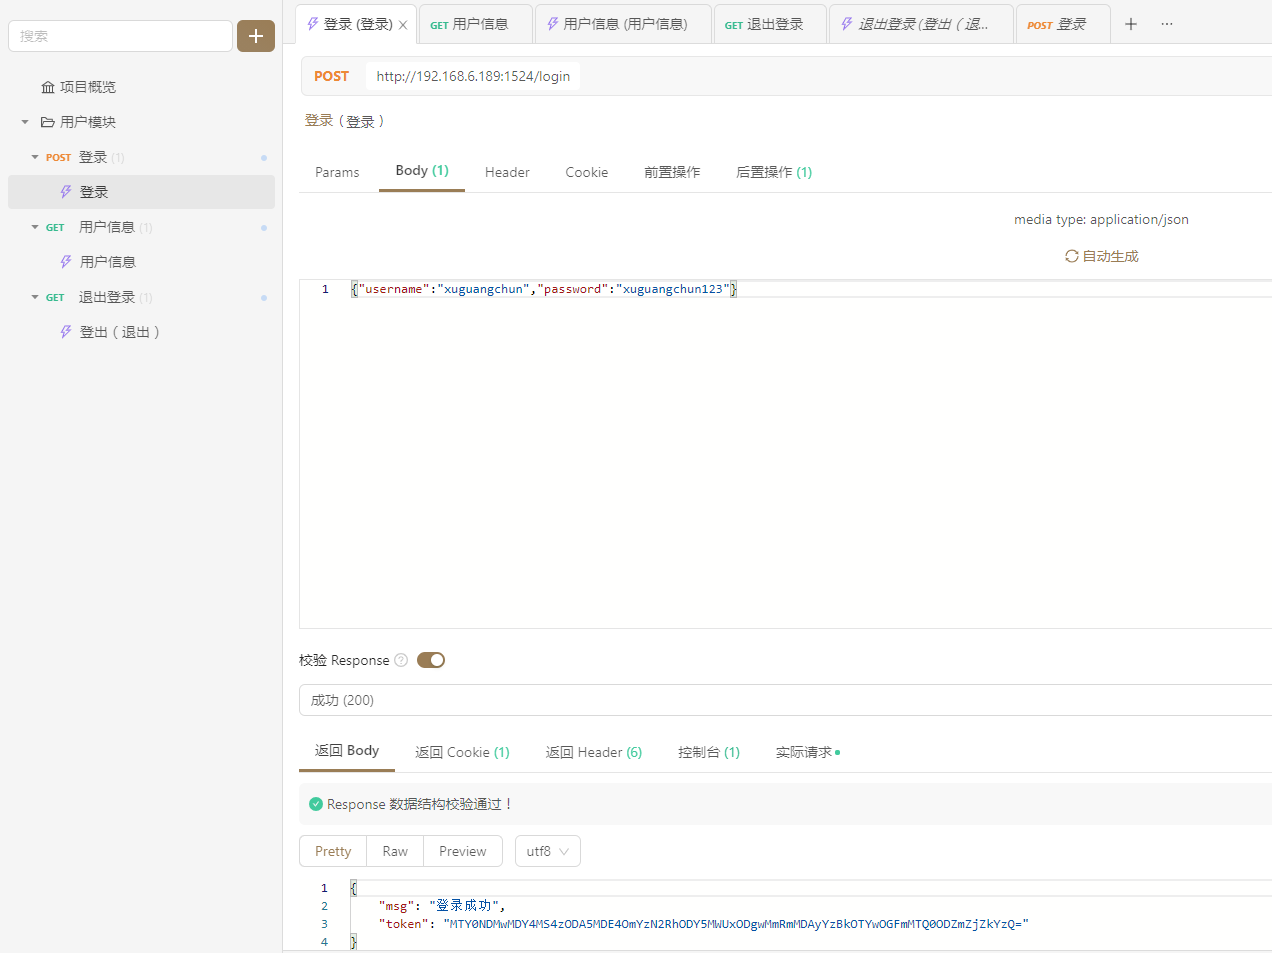The width and height of the screenshot is (1272, 953).
Task: Open the 前置操作 tab
Action: pyautogui.click(x=672, y=172)
